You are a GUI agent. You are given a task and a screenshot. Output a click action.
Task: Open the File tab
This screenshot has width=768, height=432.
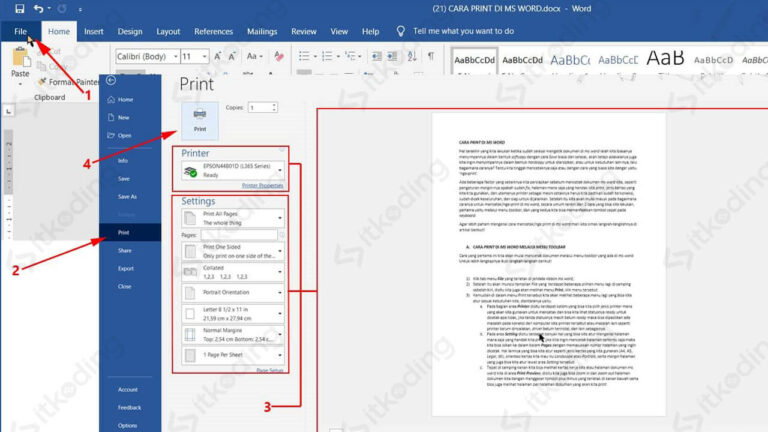(21, 31)
